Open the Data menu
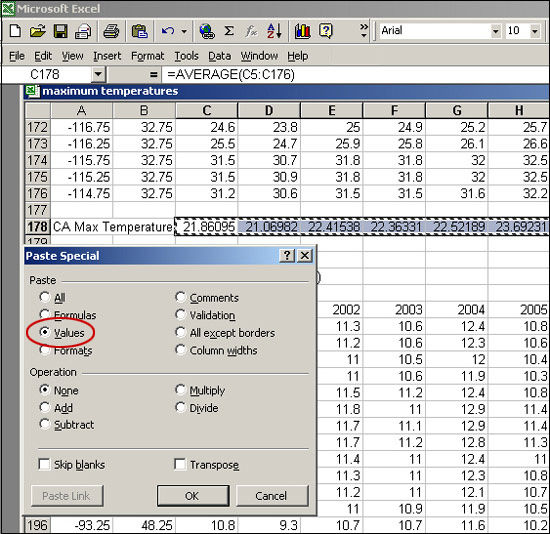This screenshot has width=550, height=534. [x=220, y=56]
